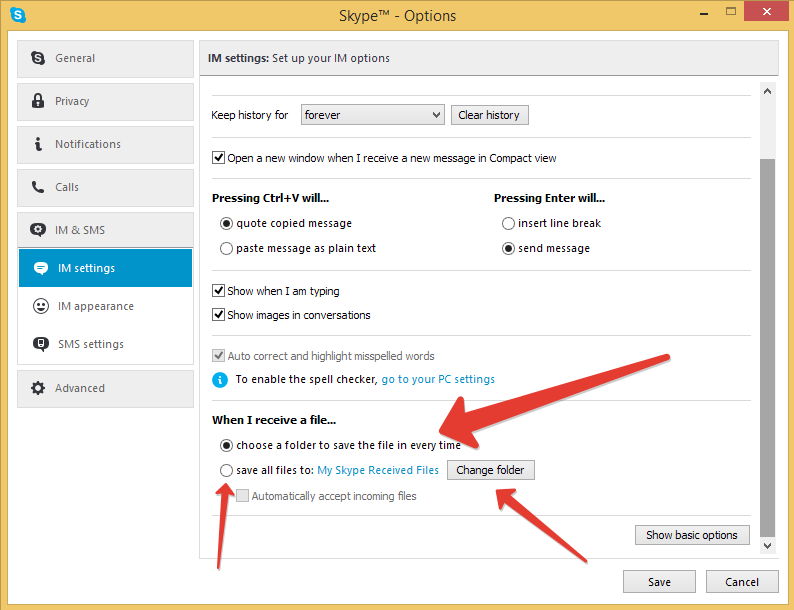Click the vertical scrollbar thumb
Viewport: 794px width, 610px height.
pyautogui.click(x=768, y=347)
